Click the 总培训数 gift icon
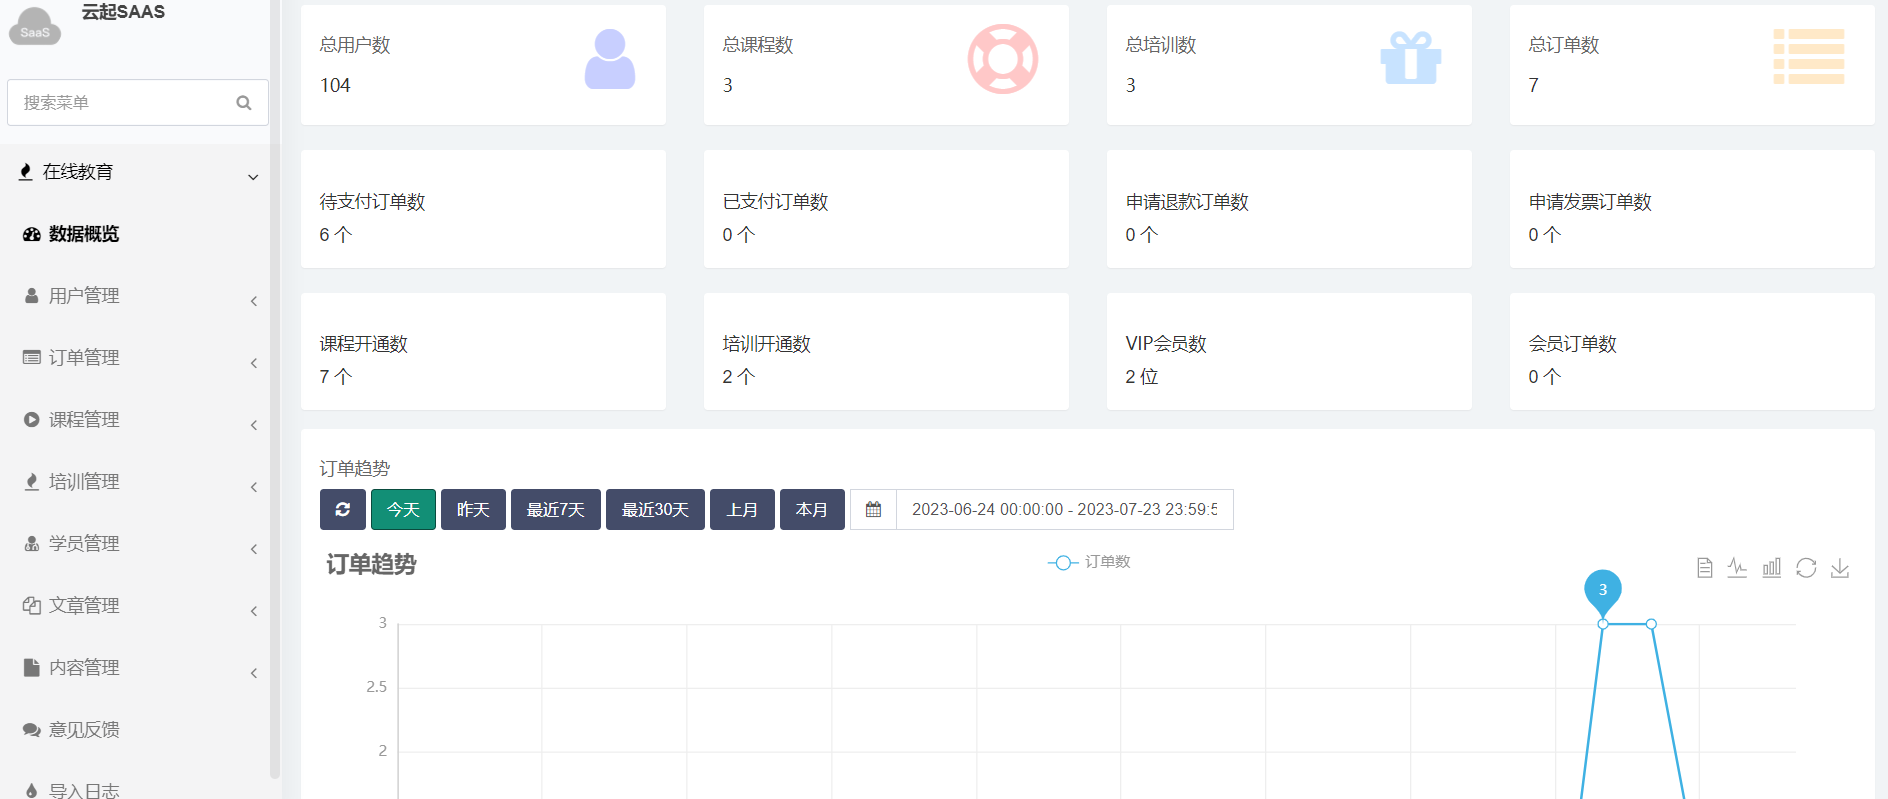This screenshot has height=799, width=1888. click(1411, 57)
